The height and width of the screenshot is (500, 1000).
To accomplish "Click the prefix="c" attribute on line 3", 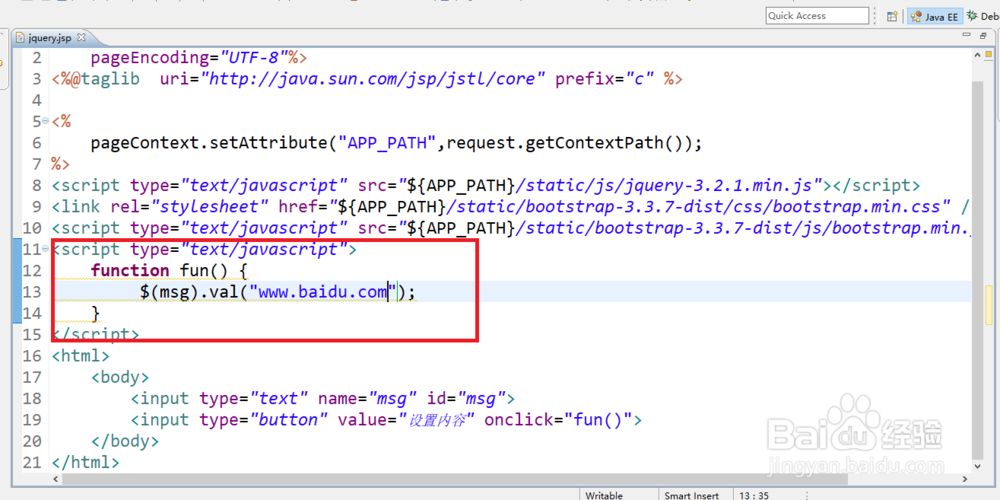I will coord(605,80).
